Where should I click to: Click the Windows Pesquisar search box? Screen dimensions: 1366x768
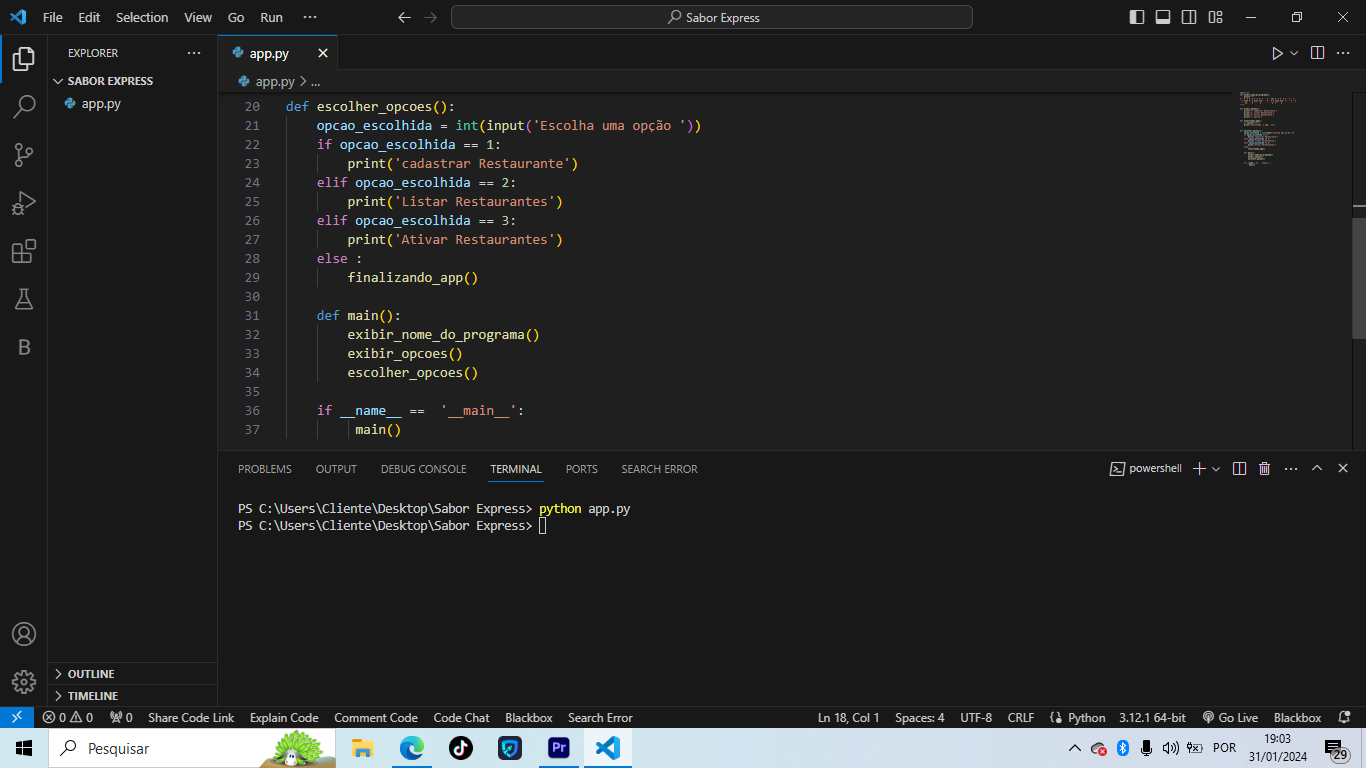tap(191, 748)
